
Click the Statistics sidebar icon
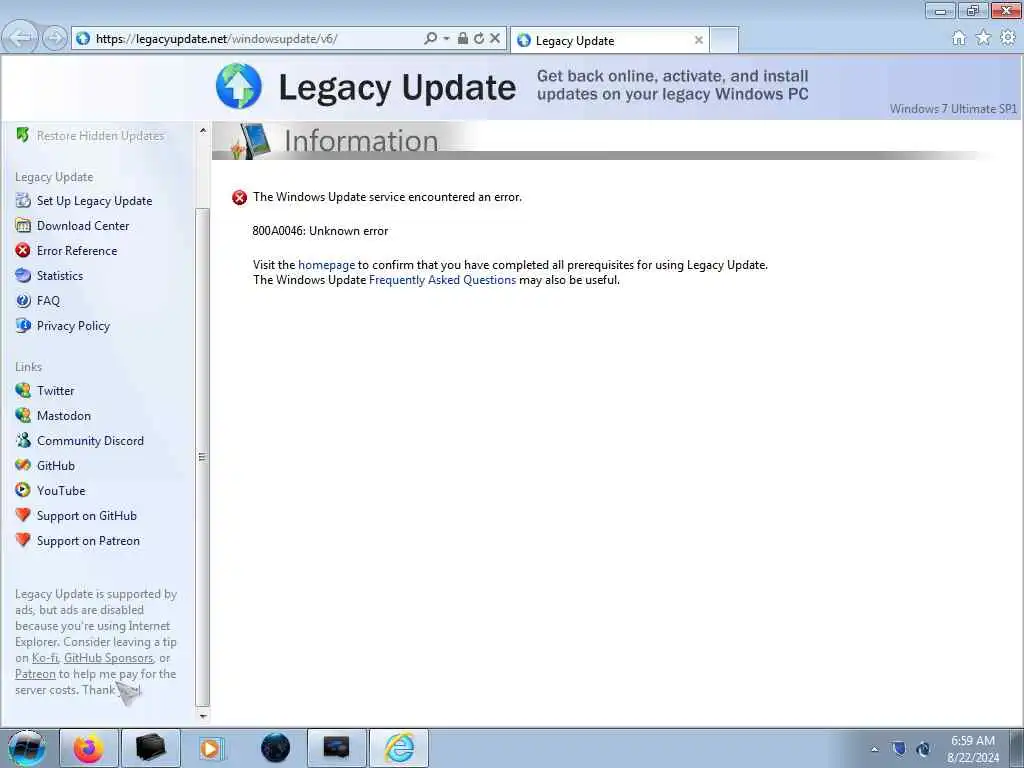[23, 275]
